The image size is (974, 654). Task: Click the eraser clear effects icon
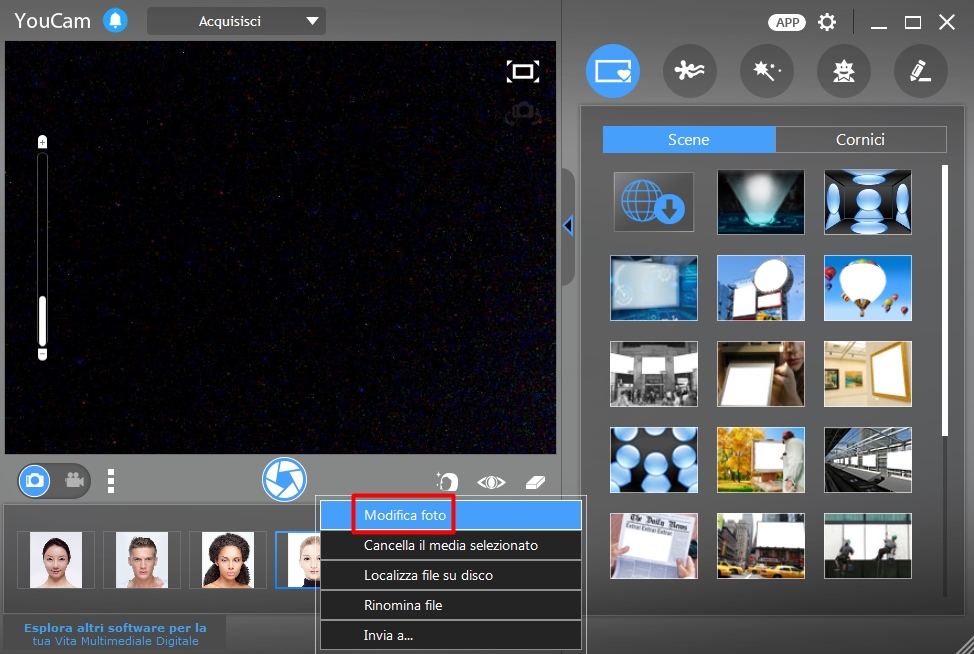coord(535,482)
